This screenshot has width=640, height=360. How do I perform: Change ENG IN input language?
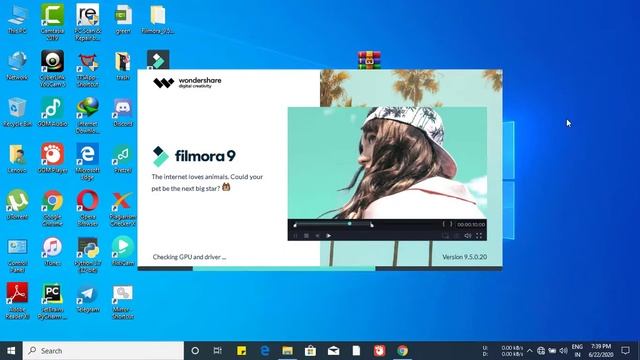577,351
